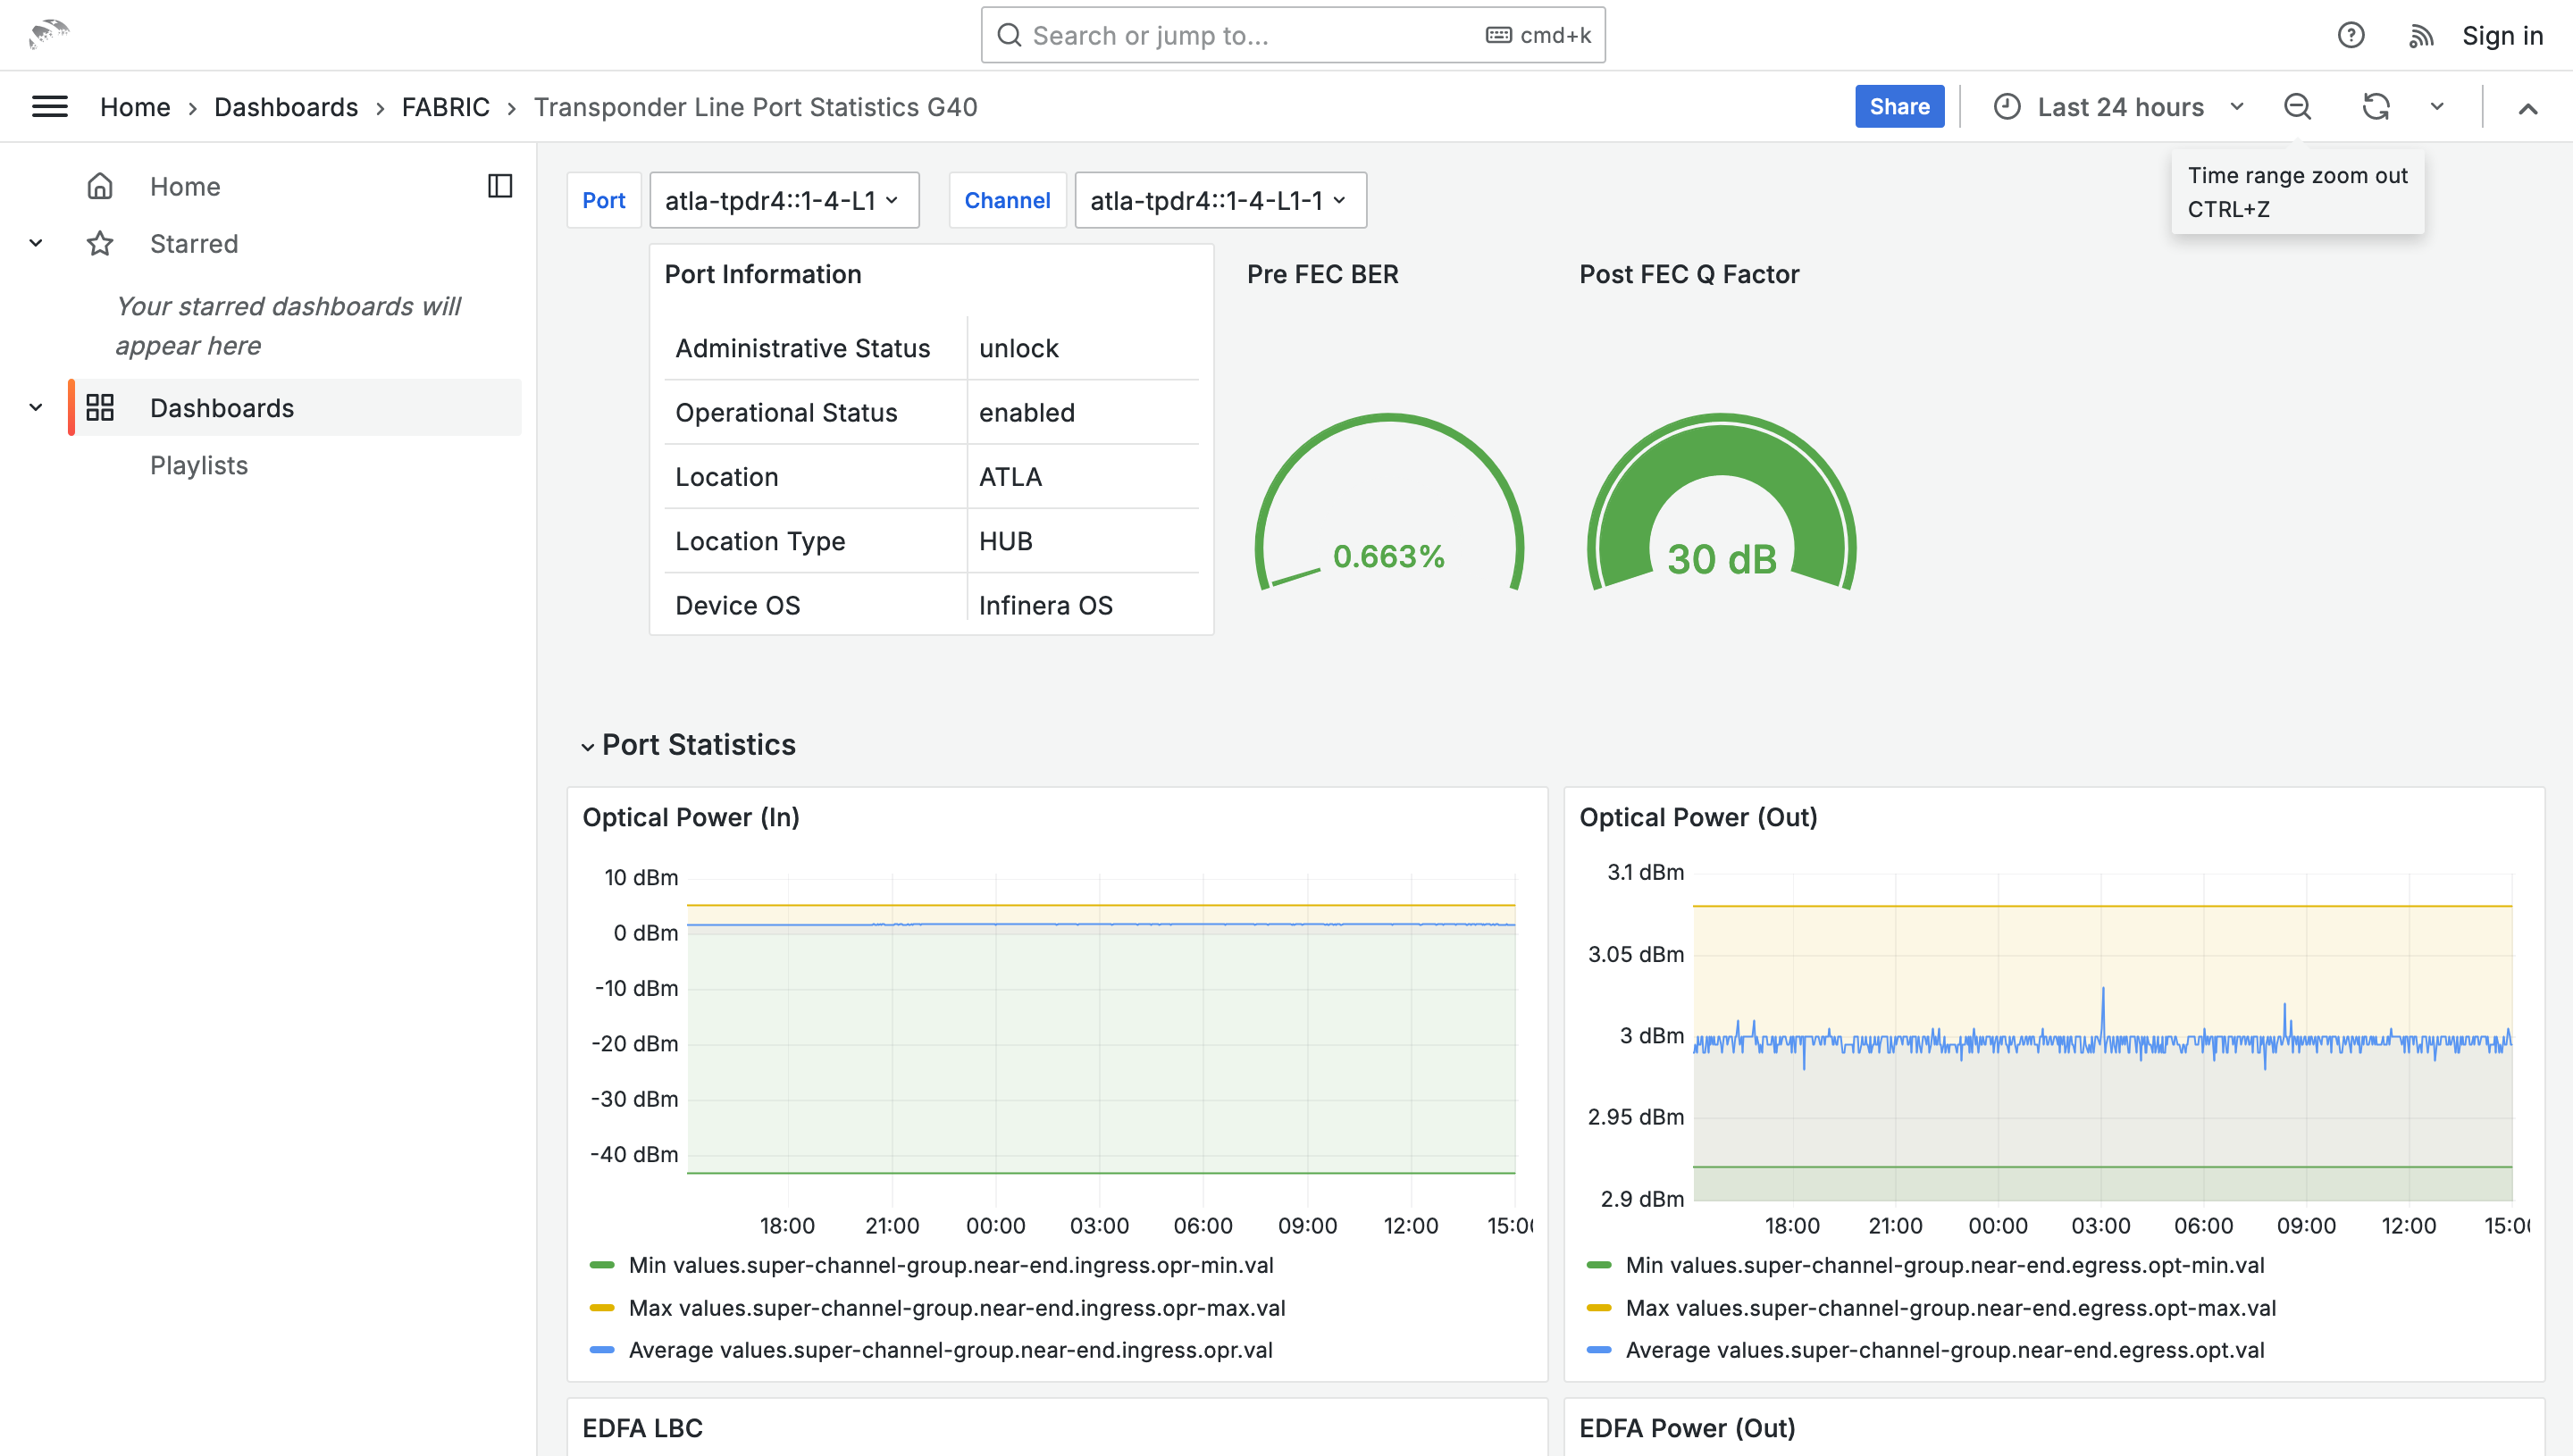Viewport: 2573px width, 1456px height.
Task: Click the FABRIC breadcrumb link
Action: point(445,107)
